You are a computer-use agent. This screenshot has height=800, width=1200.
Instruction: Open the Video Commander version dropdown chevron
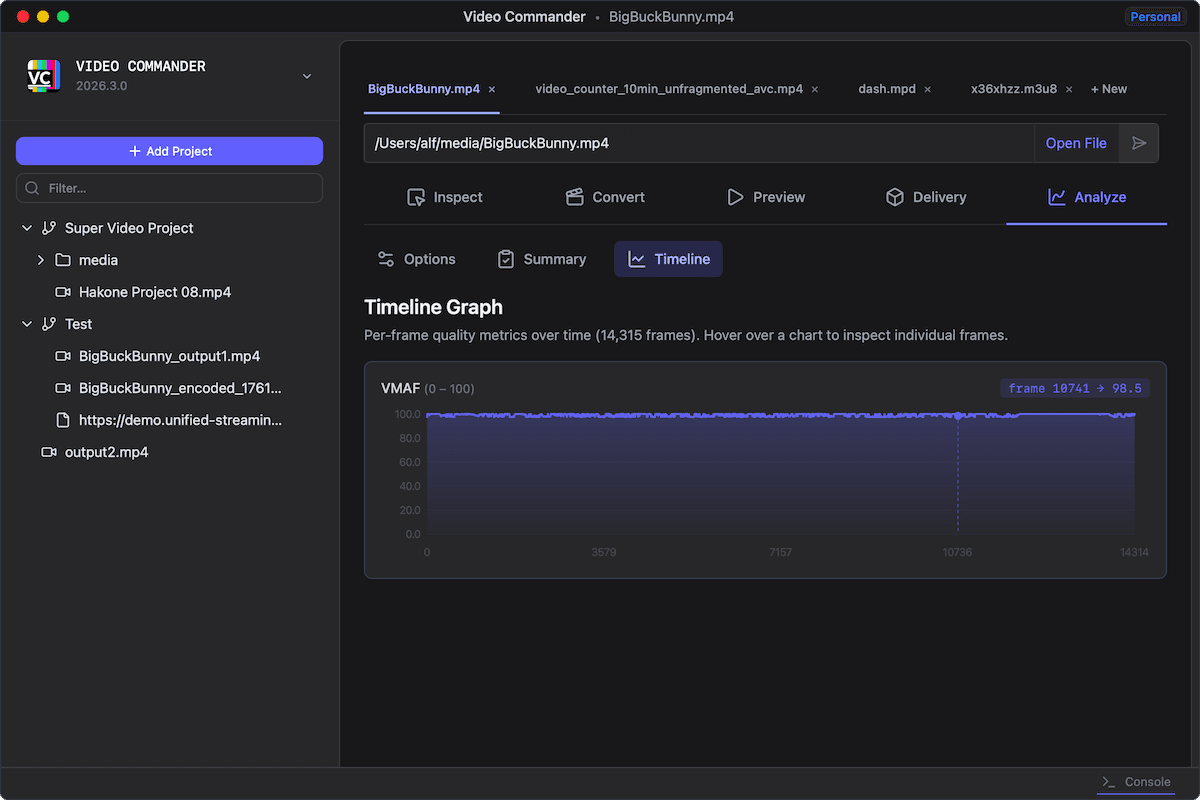click(306, 75)
